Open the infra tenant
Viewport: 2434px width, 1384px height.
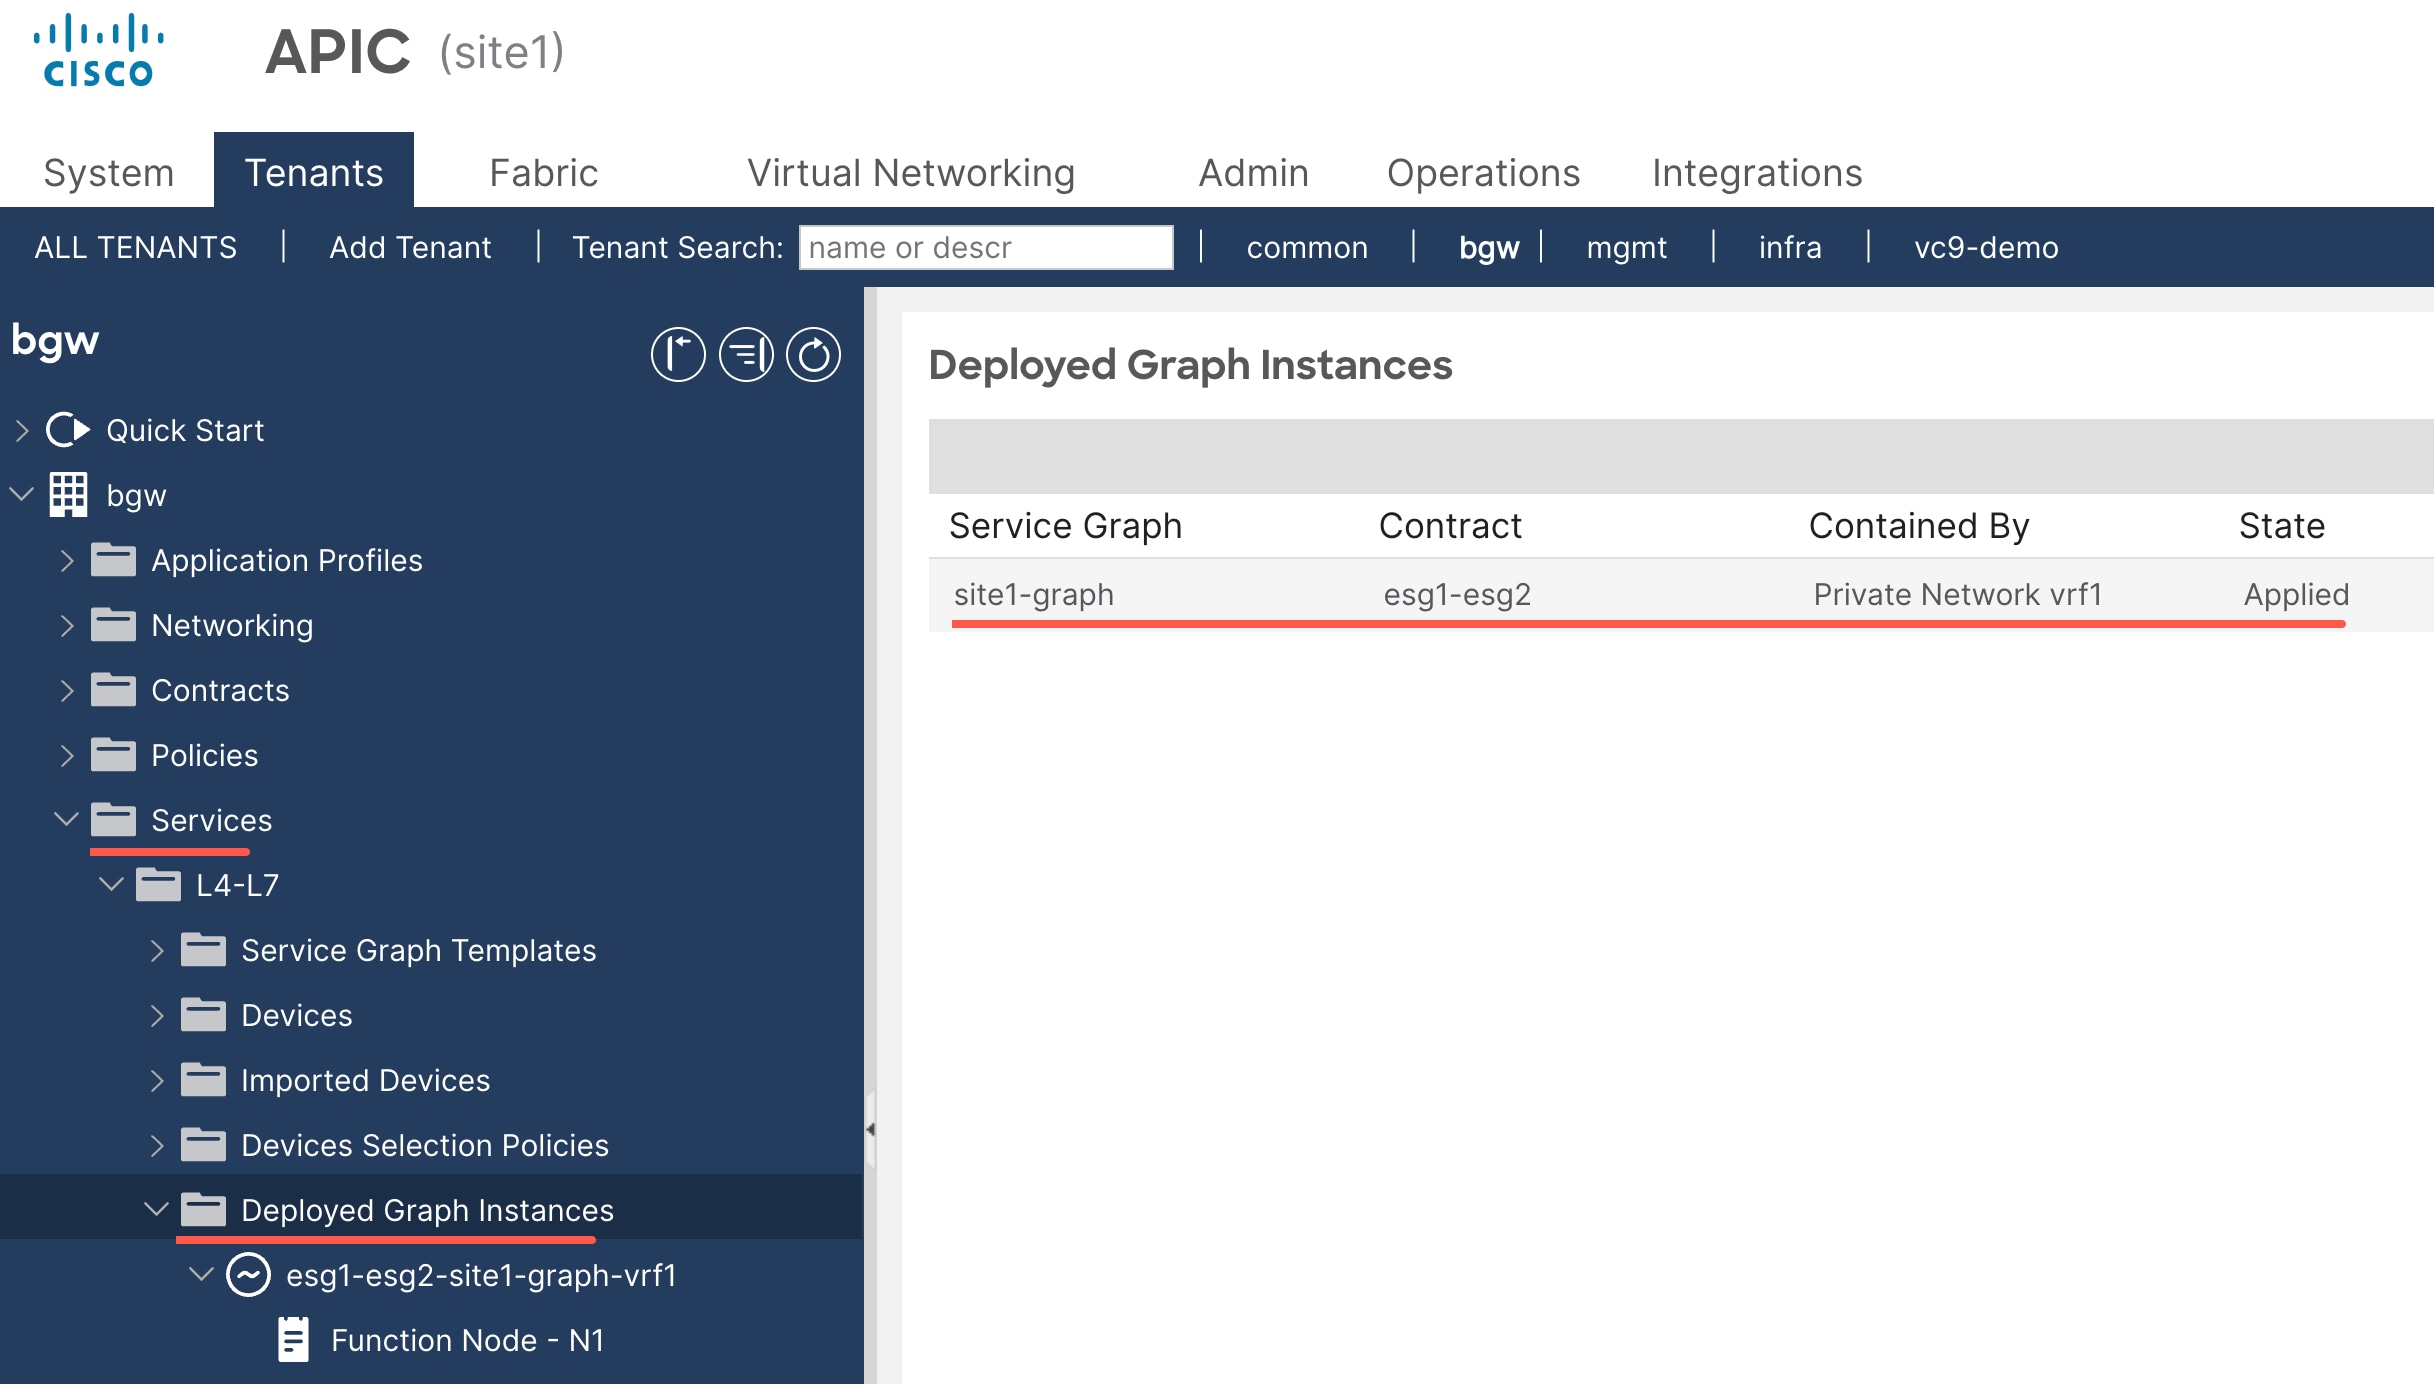click(x=1790, y=247)
